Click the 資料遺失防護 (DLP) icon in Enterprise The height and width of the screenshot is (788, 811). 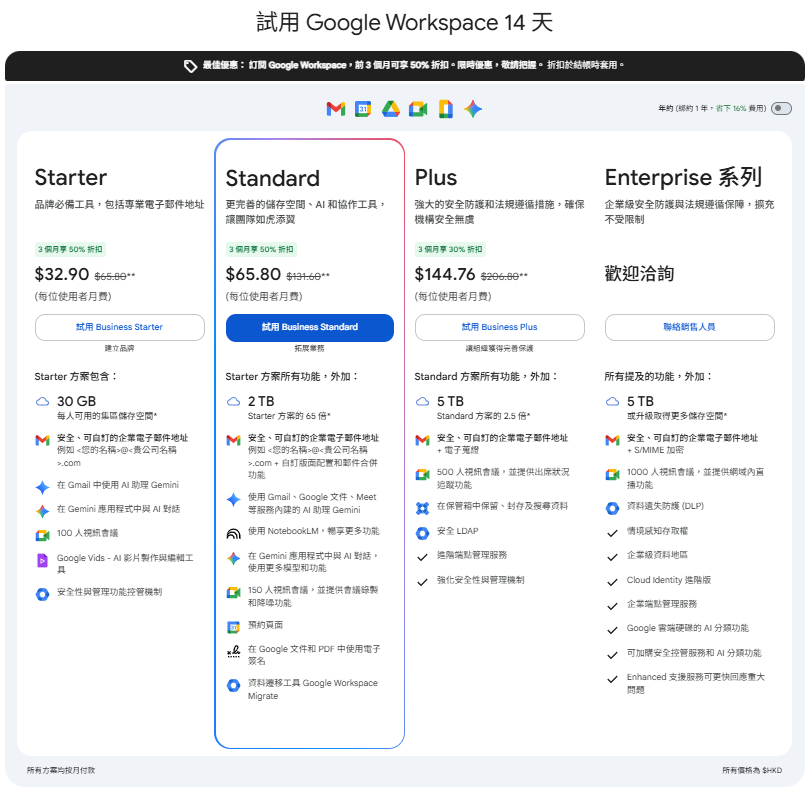point(612,507)
